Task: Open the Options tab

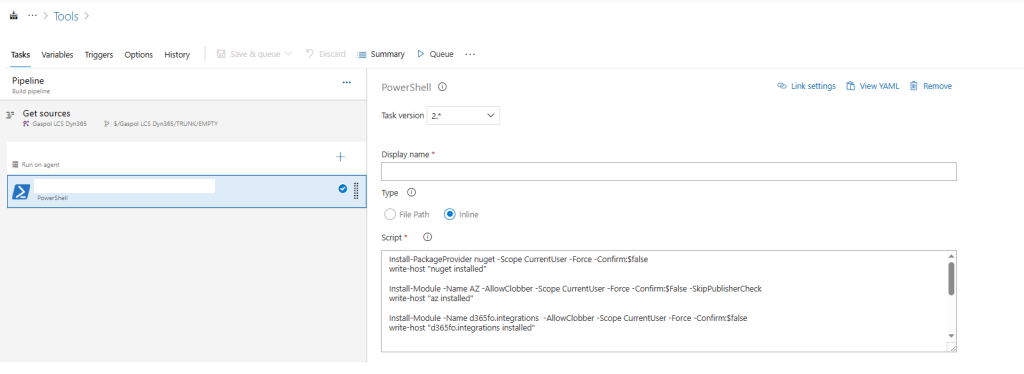Action: (138, 55)
